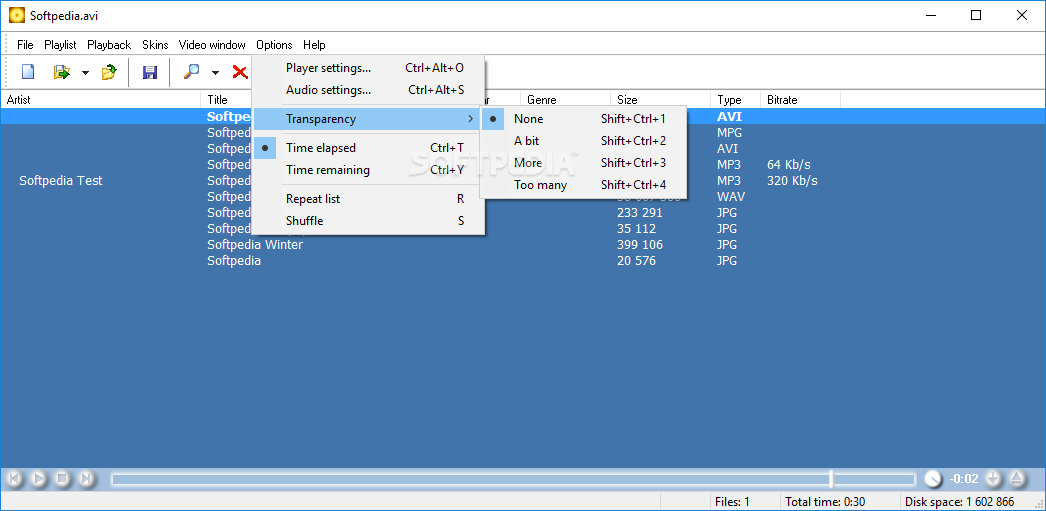Click Disk space: 1 602 866 status entry

pyautogui.click(x=959, y=502)
